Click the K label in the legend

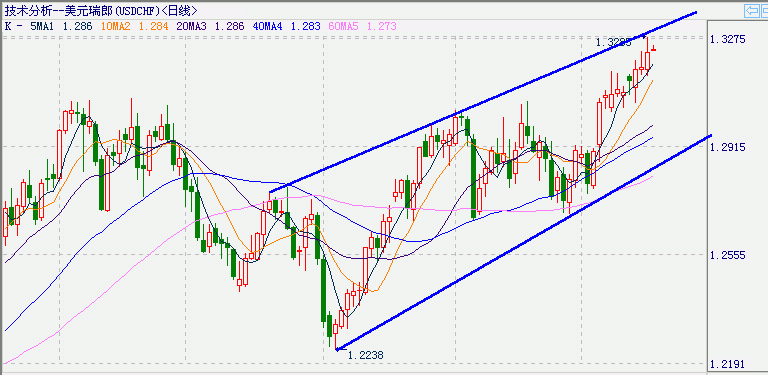pos(7,26)
